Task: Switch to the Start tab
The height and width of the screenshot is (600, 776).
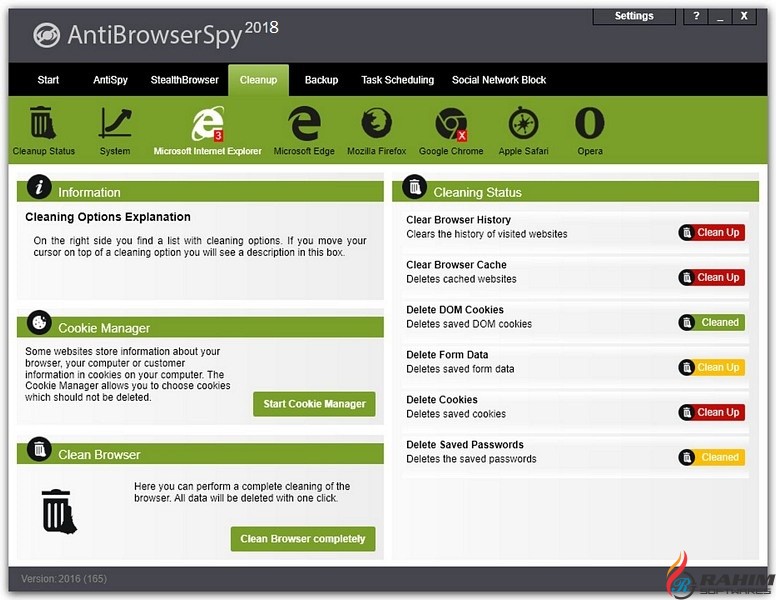Action: 48,80
